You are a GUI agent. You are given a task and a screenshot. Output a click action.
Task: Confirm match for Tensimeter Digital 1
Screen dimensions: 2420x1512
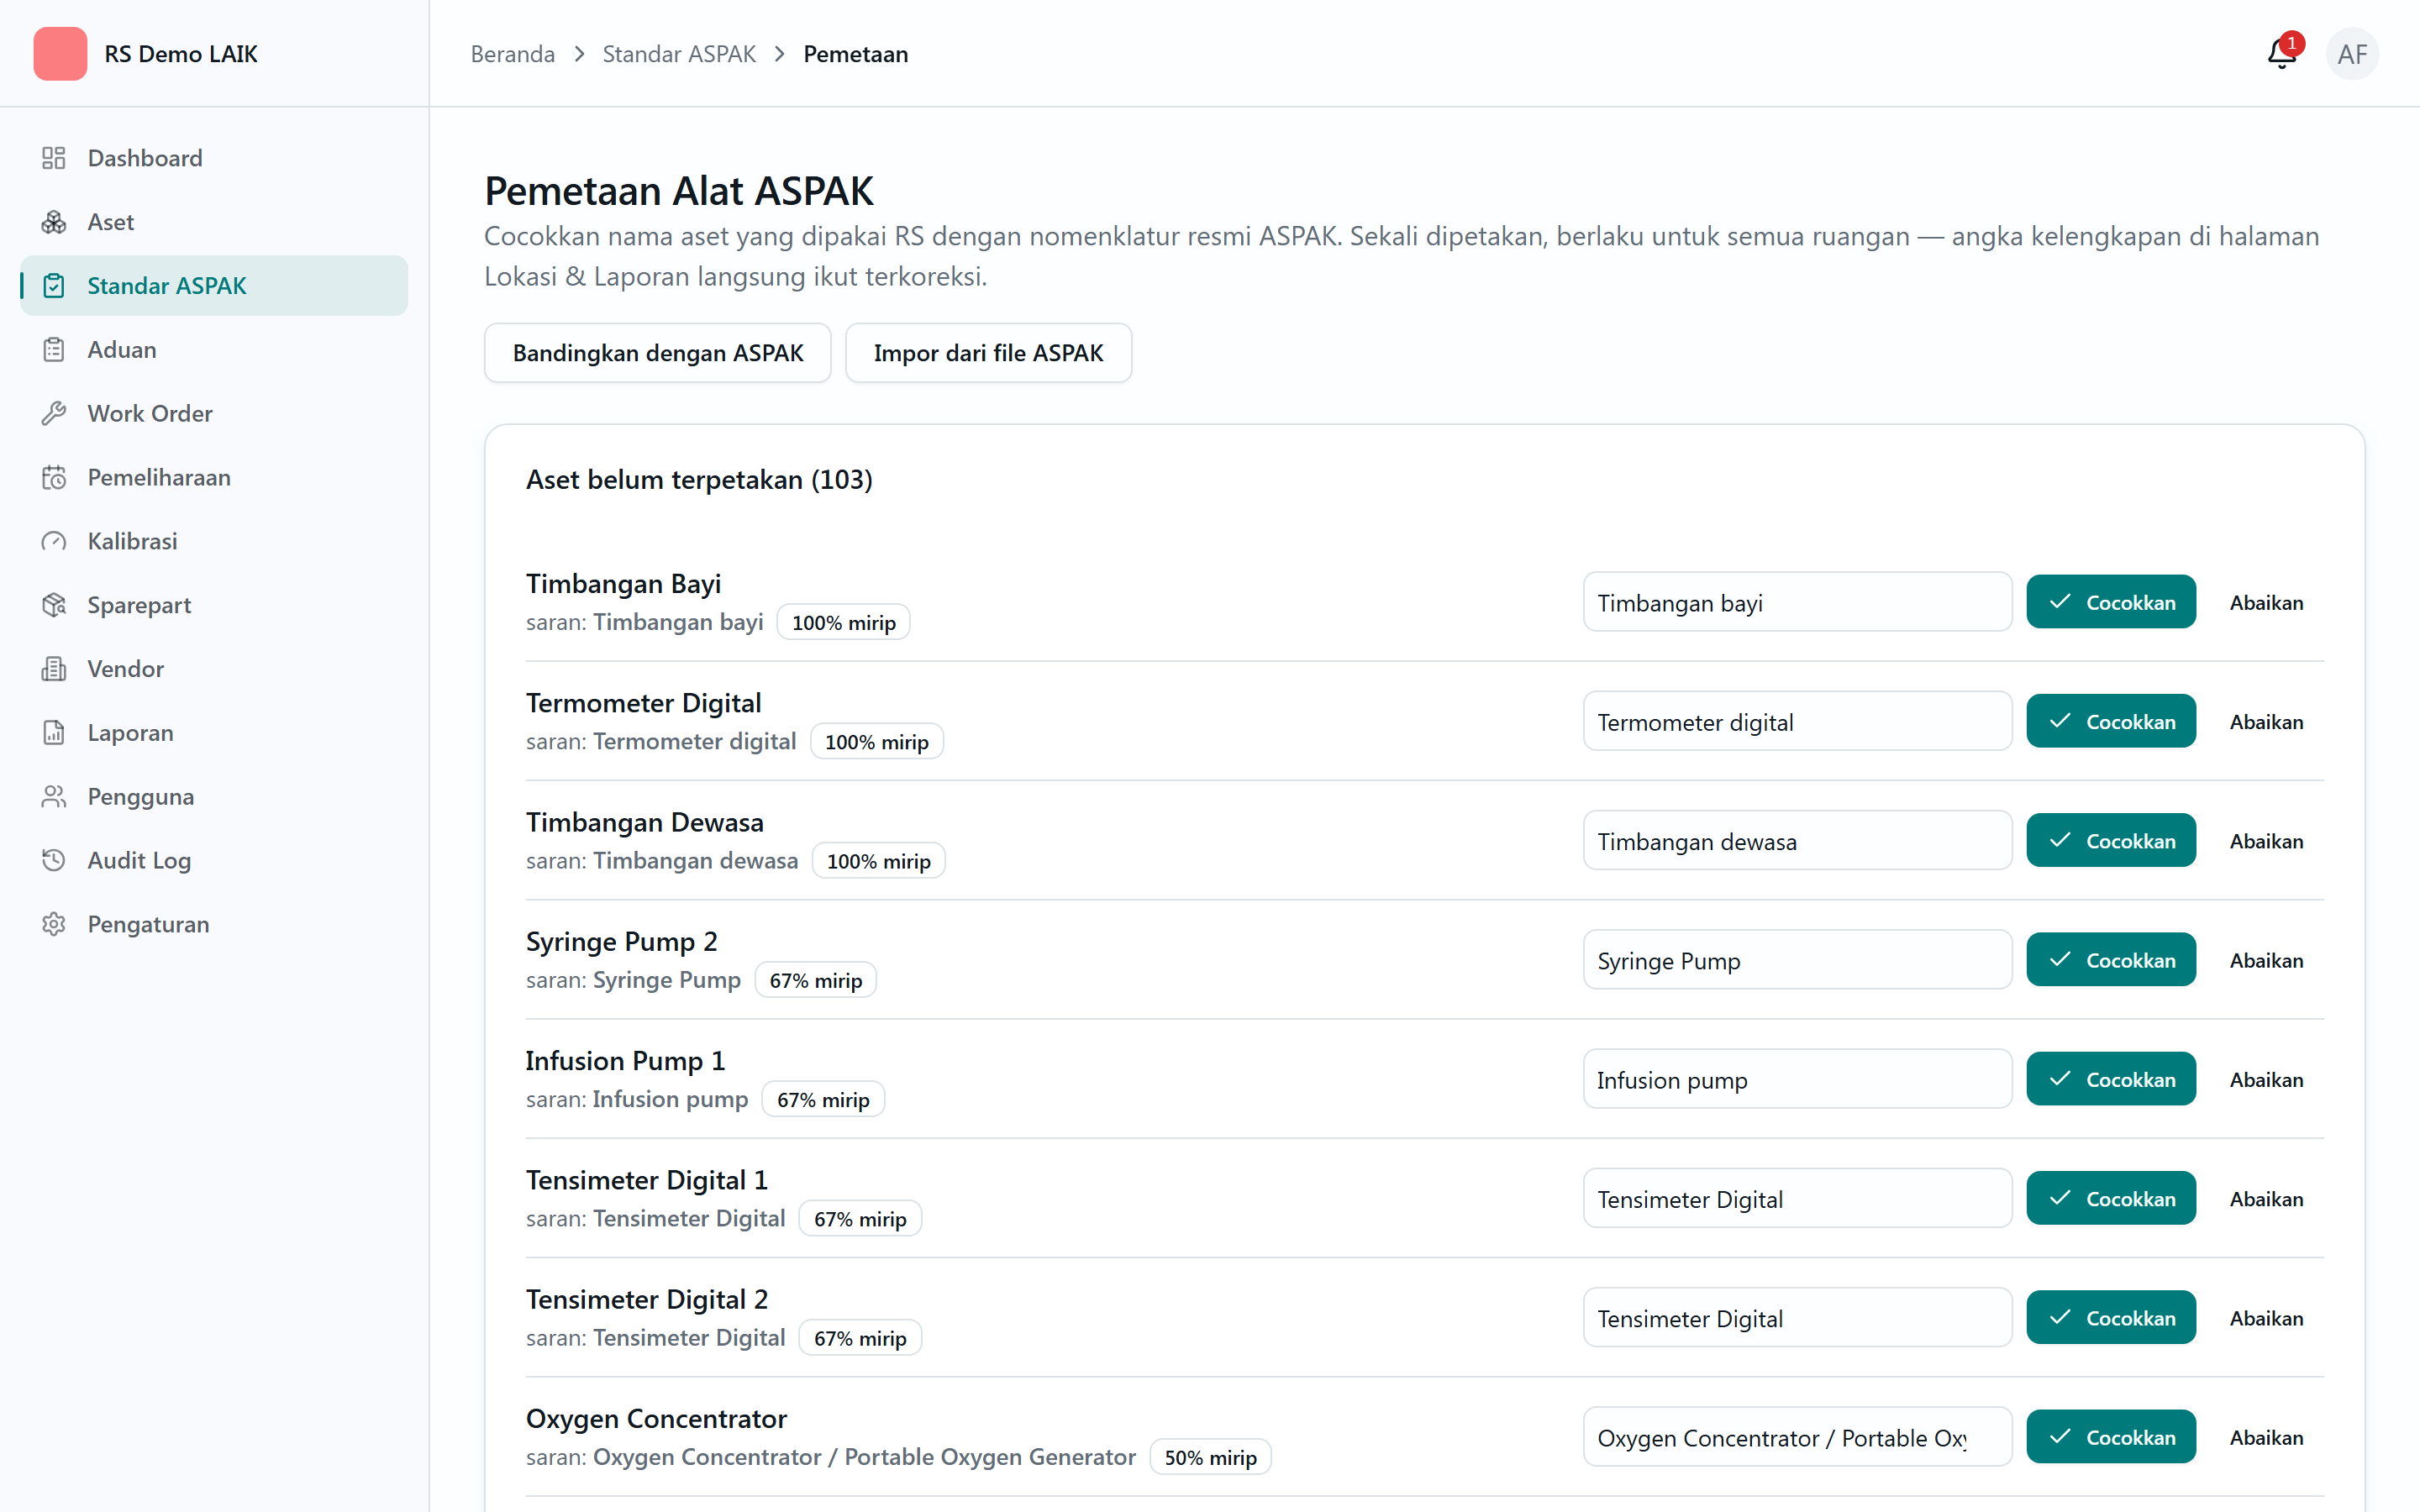click(x=2111, y=1198)
